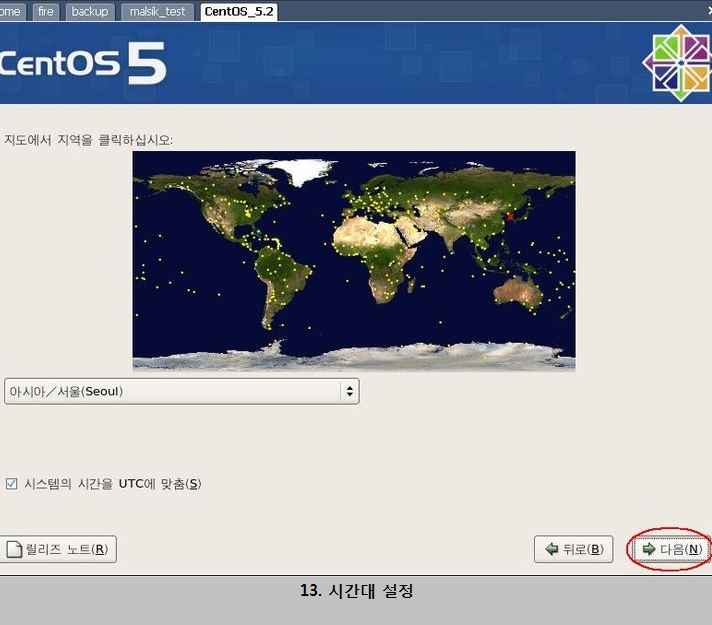Select the CentOS_5.2 tab
Viewport: 712px width, 625px height.
[x=239, y=12]
